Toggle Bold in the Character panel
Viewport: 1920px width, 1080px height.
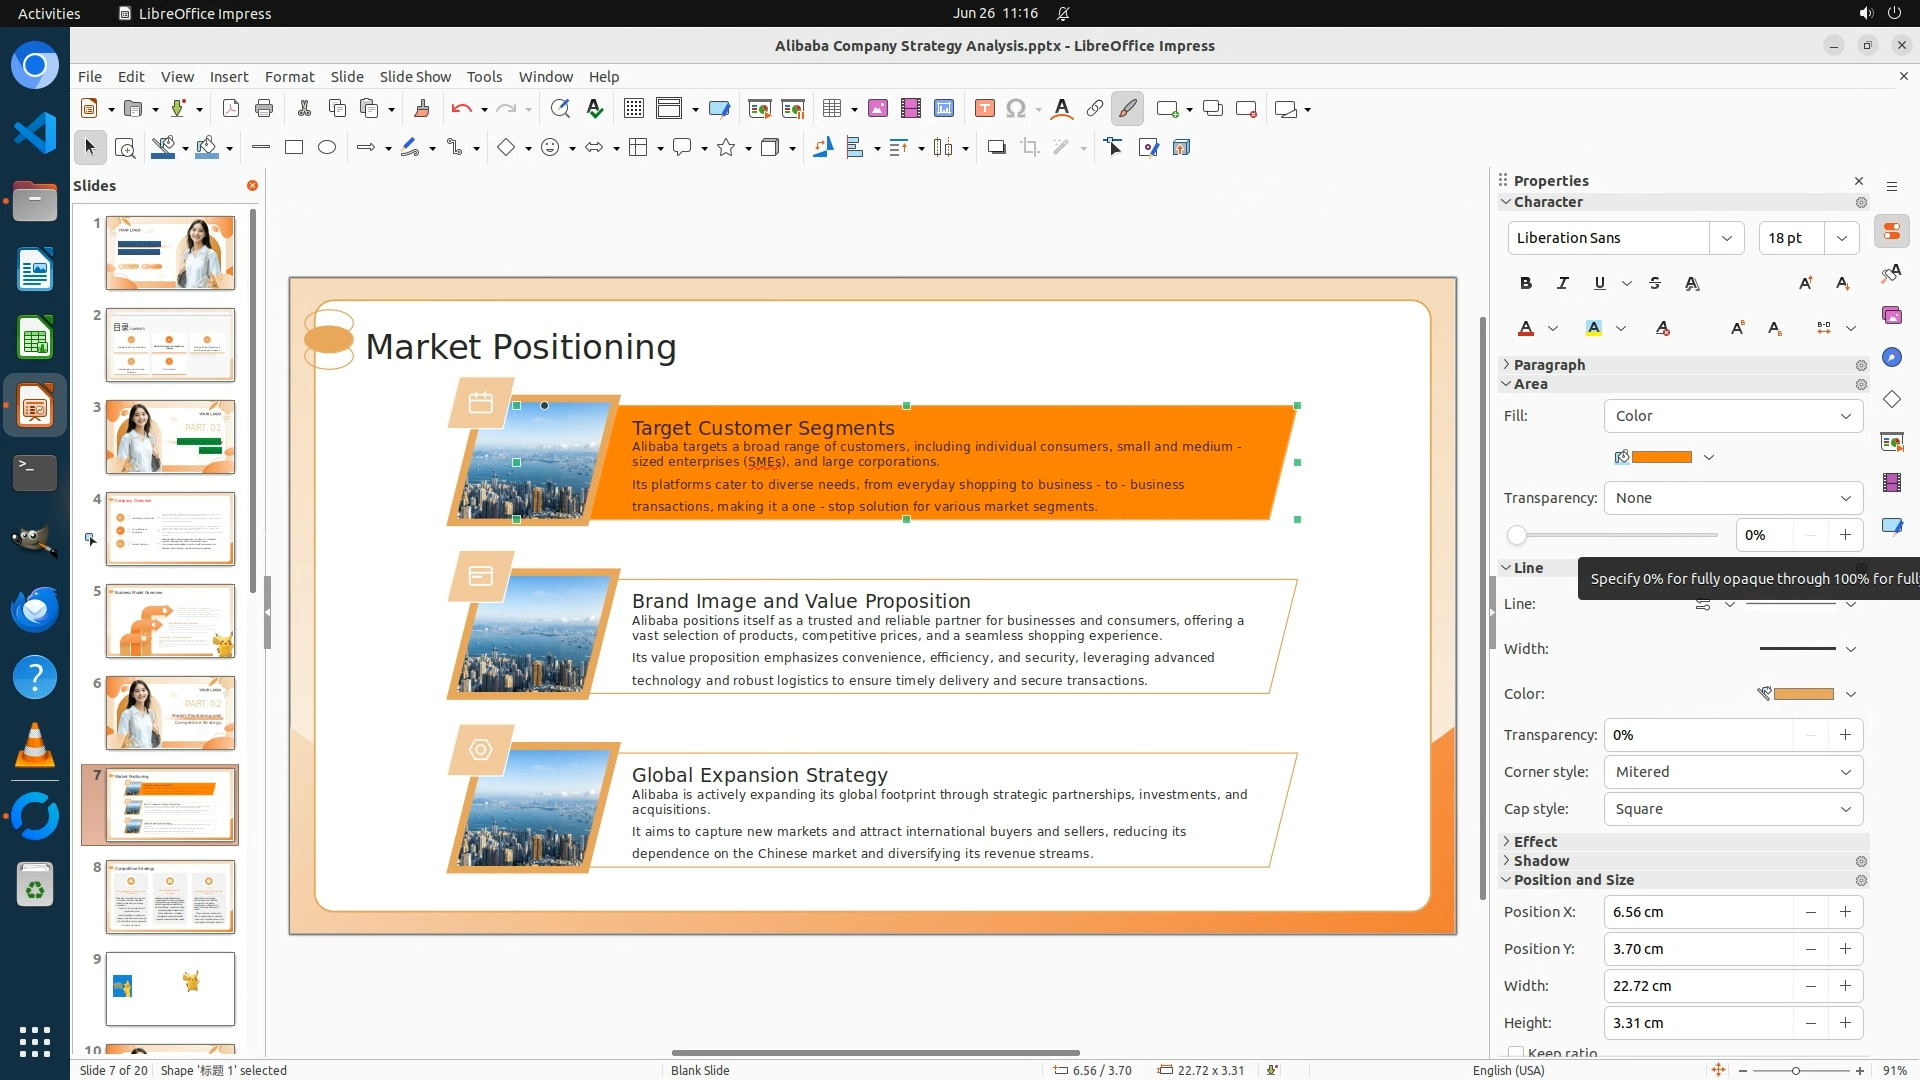click(1525, 283)
